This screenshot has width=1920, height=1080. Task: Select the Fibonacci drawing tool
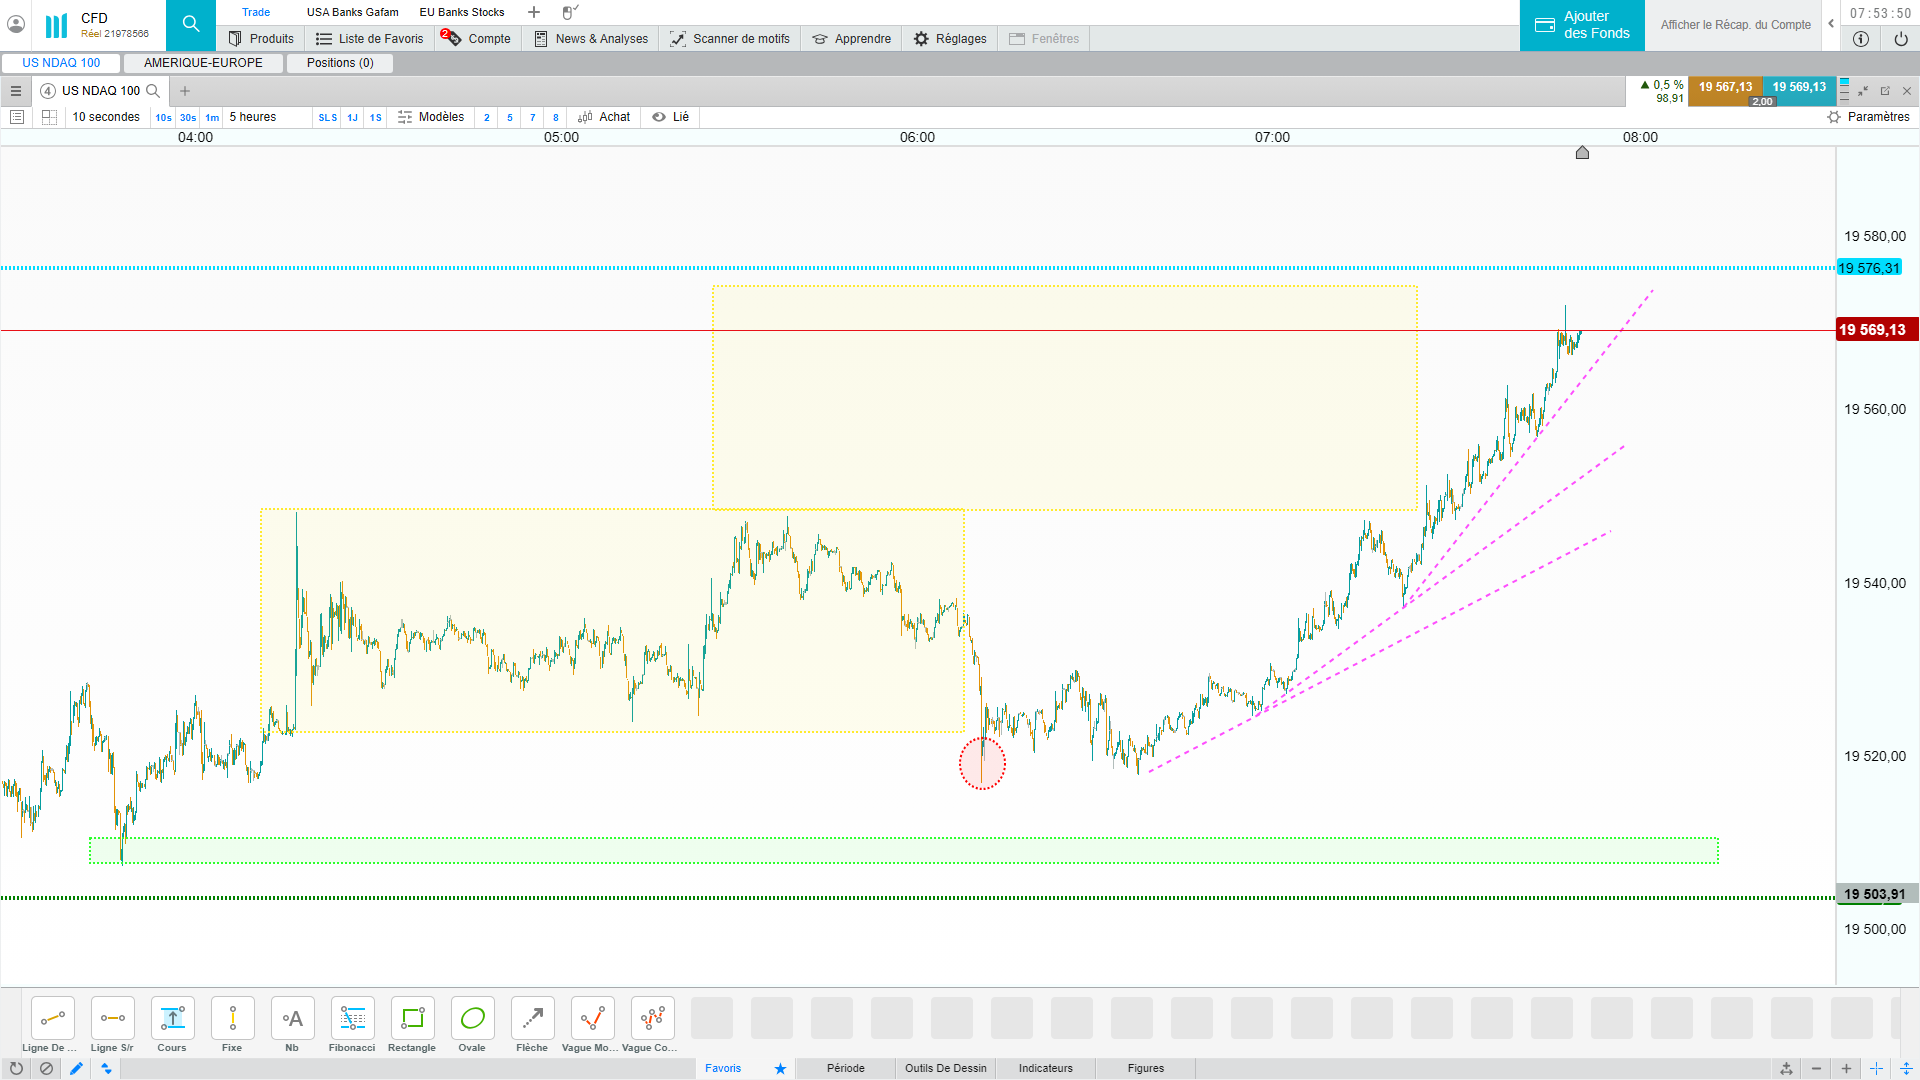(352, 1019)
